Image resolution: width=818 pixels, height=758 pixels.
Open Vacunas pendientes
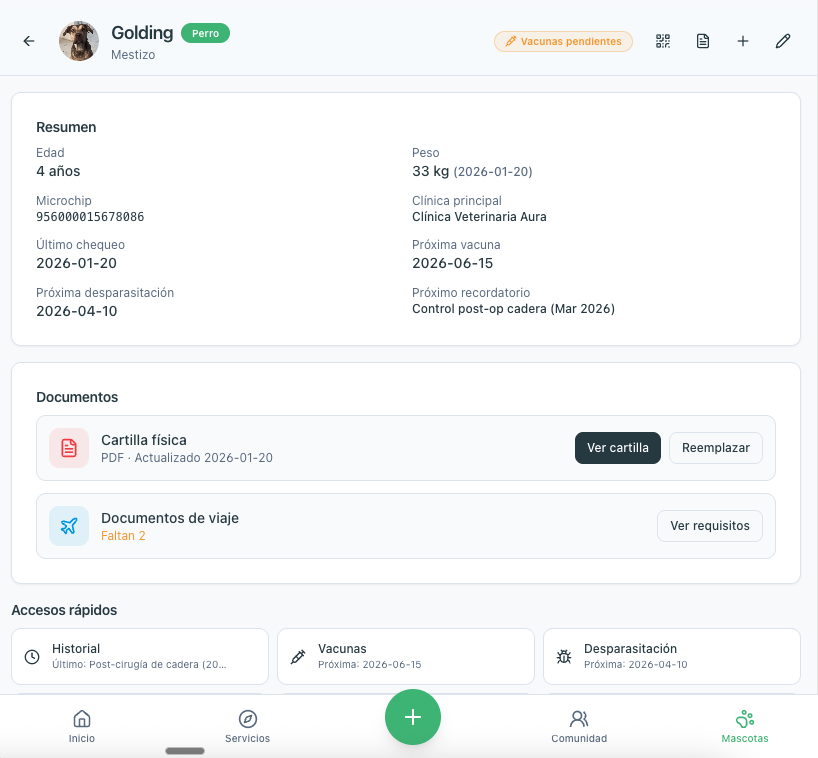[563, 41]
